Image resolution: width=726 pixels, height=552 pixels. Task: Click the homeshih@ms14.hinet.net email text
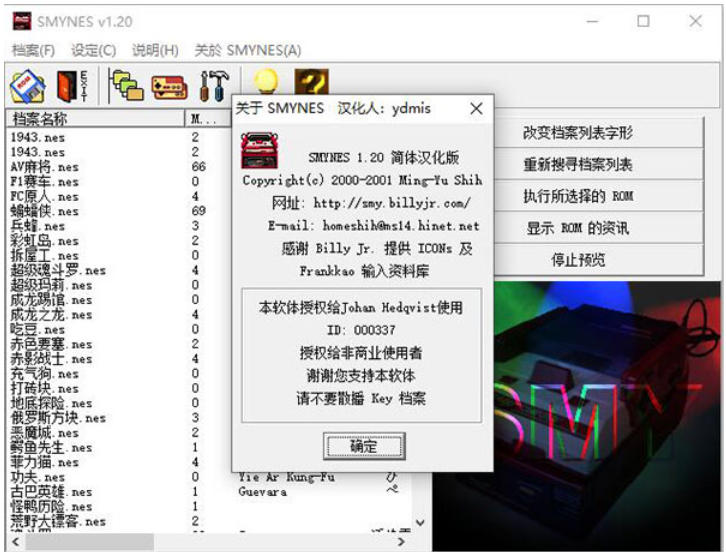[x=401, y=226]
